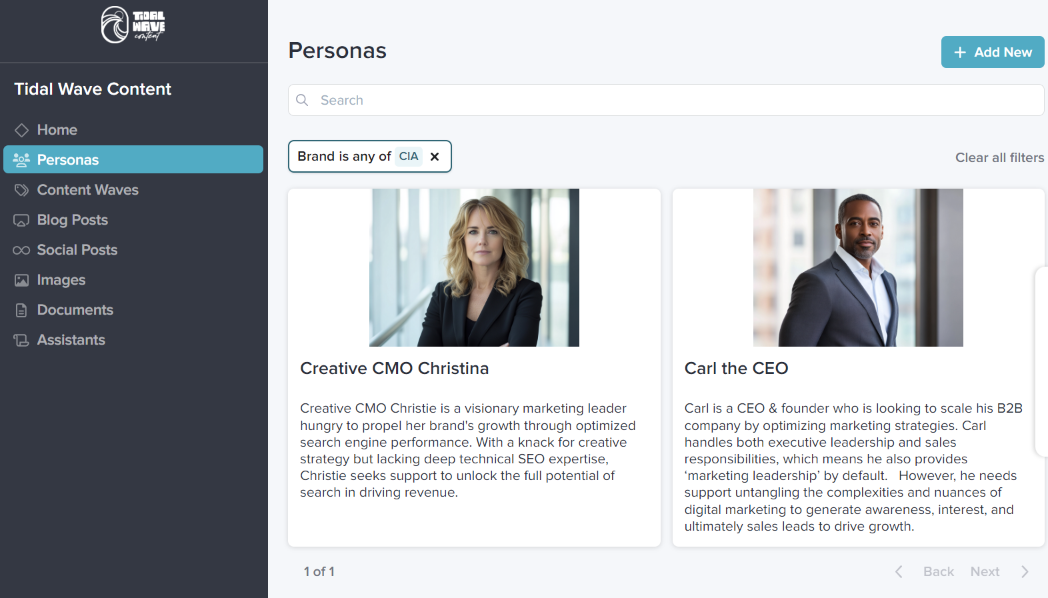Go to previous page using left chevron
Viewport: 1048px width, 598px height.
point(898,572)
